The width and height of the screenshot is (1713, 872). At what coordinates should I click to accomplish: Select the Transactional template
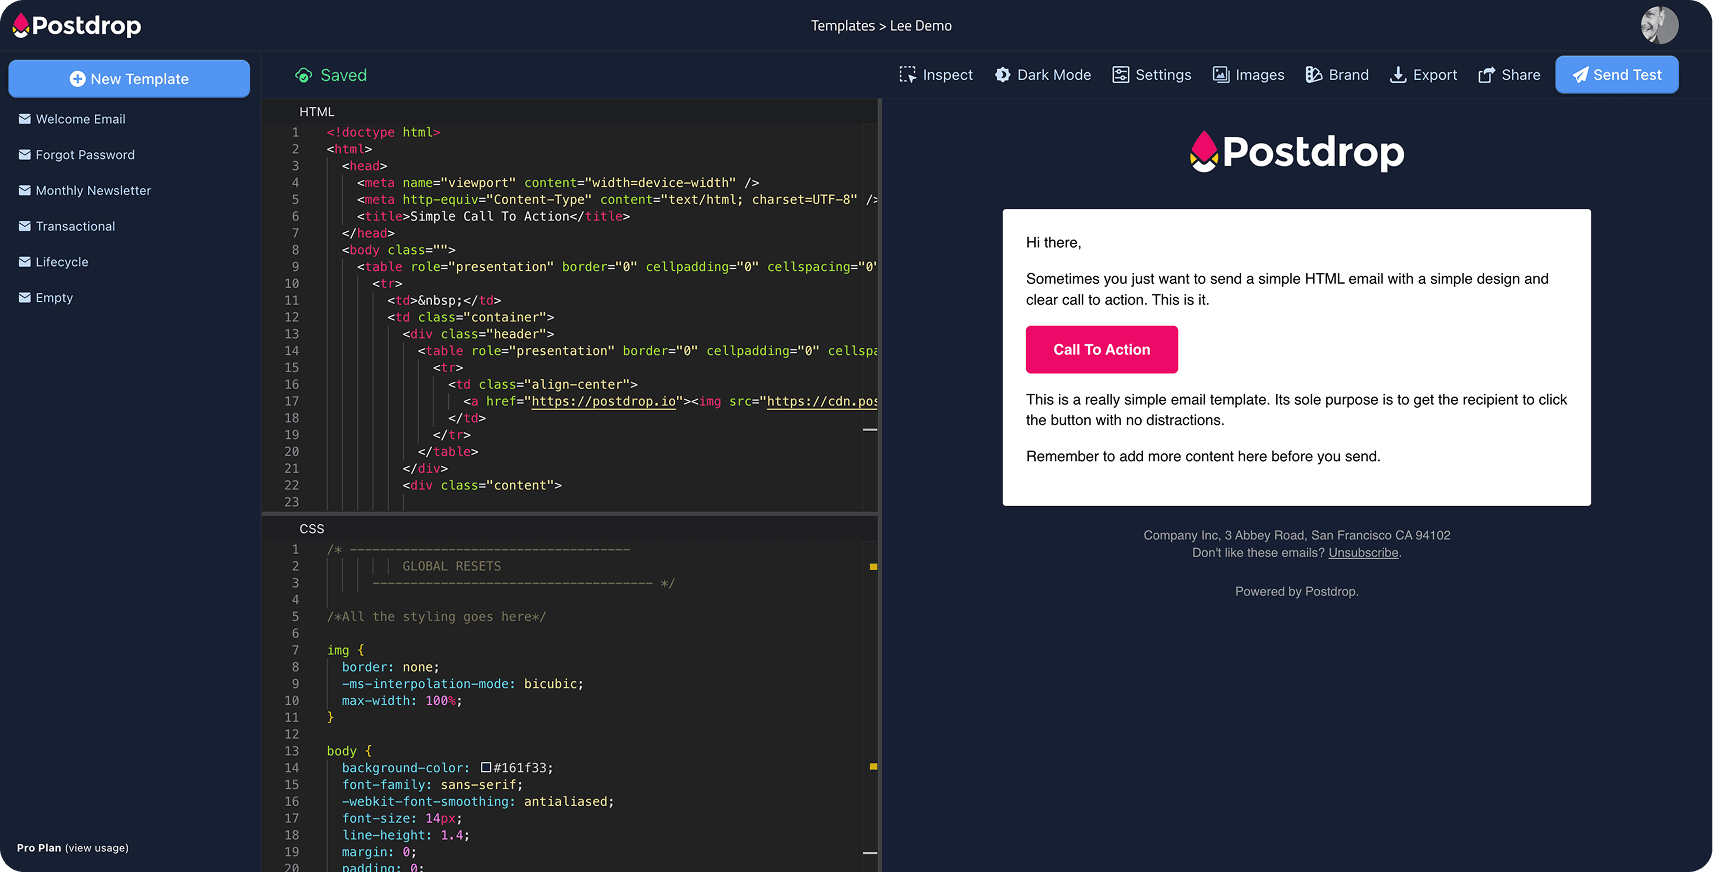point(75,226)
